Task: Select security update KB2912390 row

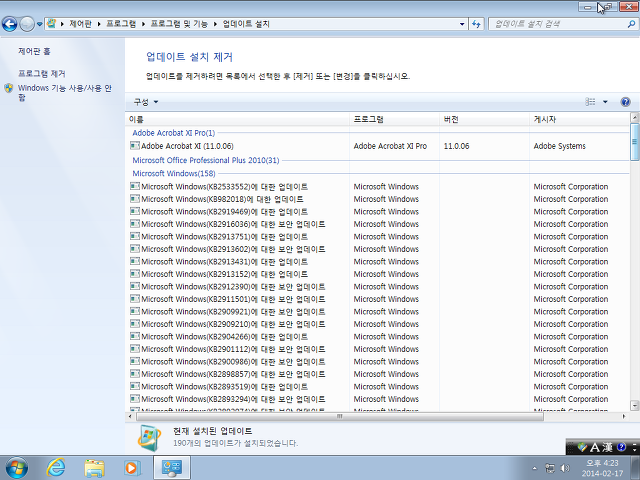Action: pos(378,287)
